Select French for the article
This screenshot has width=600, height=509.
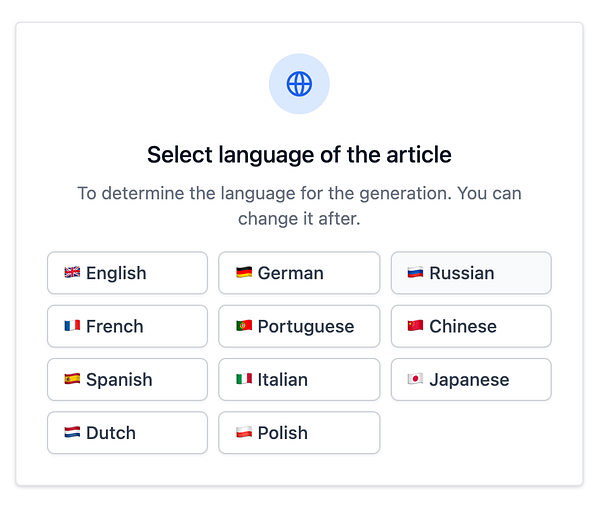(127, 326)
